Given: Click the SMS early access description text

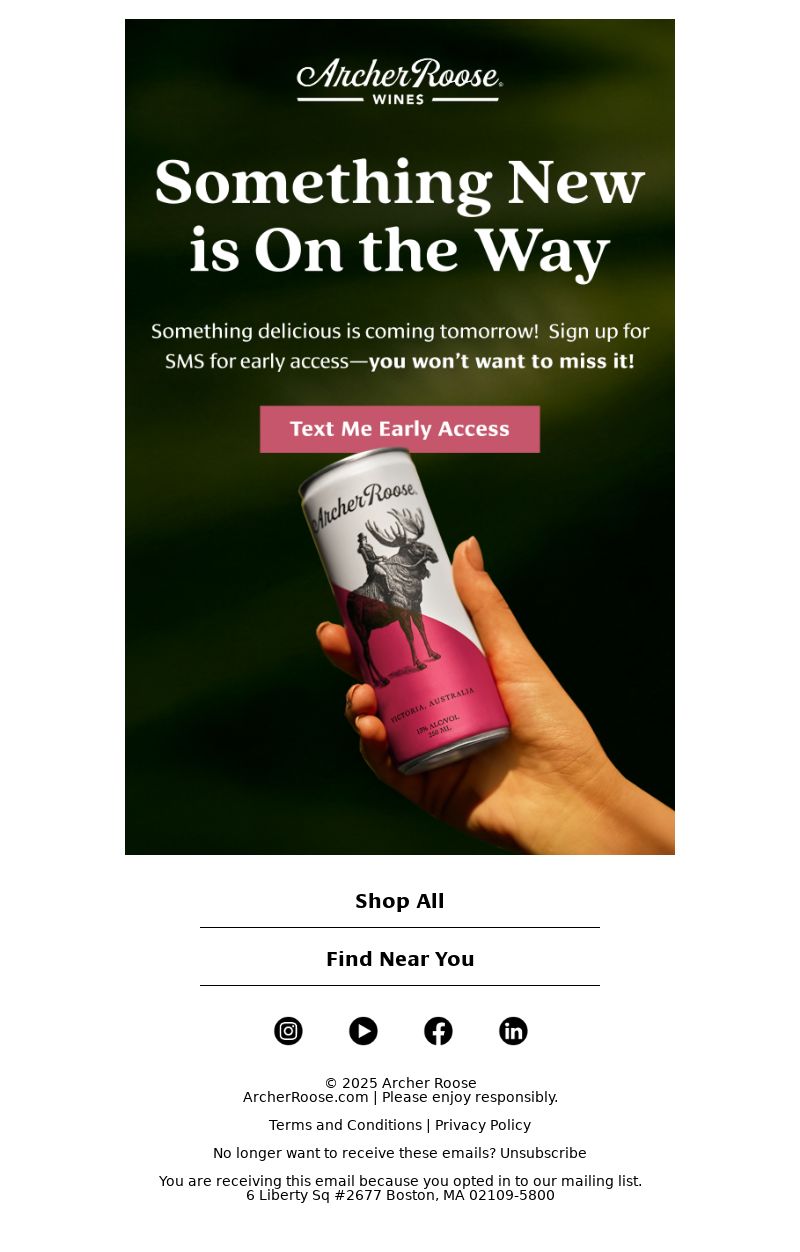Looking at the screenshot, I should [x=400, y=346].
